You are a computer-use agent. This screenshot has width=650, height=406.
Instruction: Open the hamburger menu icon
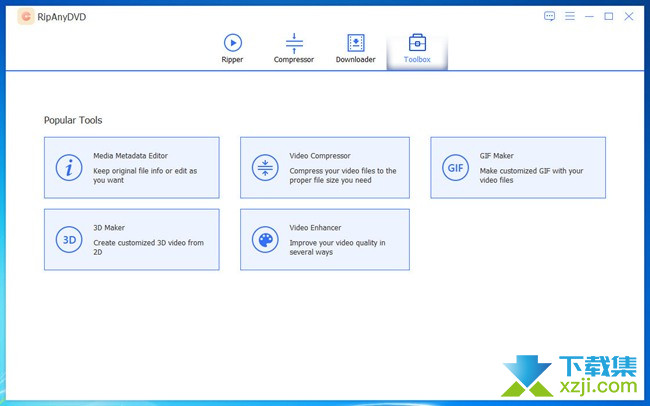570,16
